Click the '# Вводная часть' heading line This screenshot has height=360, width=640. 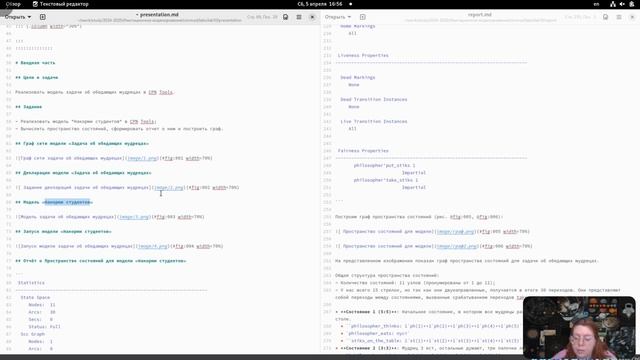point(35,63)
